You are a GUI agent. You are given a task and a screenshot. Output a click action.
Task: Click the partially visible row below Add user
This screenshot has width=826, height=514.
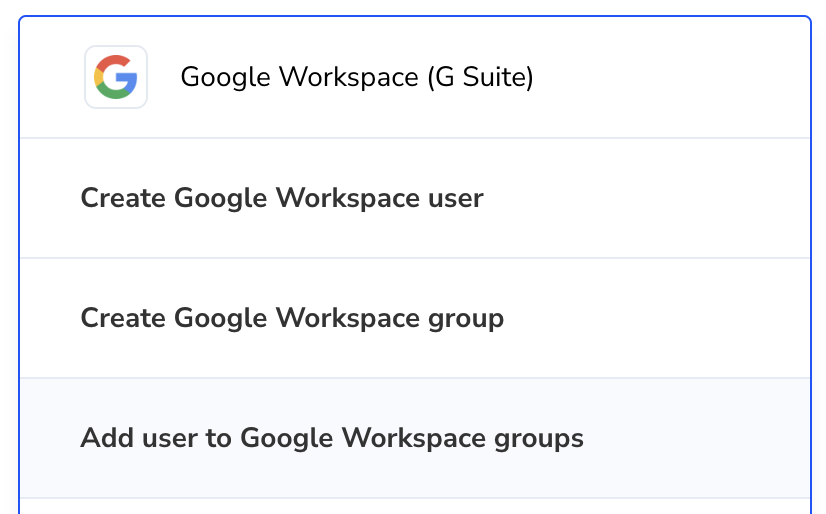coord(415,507)
